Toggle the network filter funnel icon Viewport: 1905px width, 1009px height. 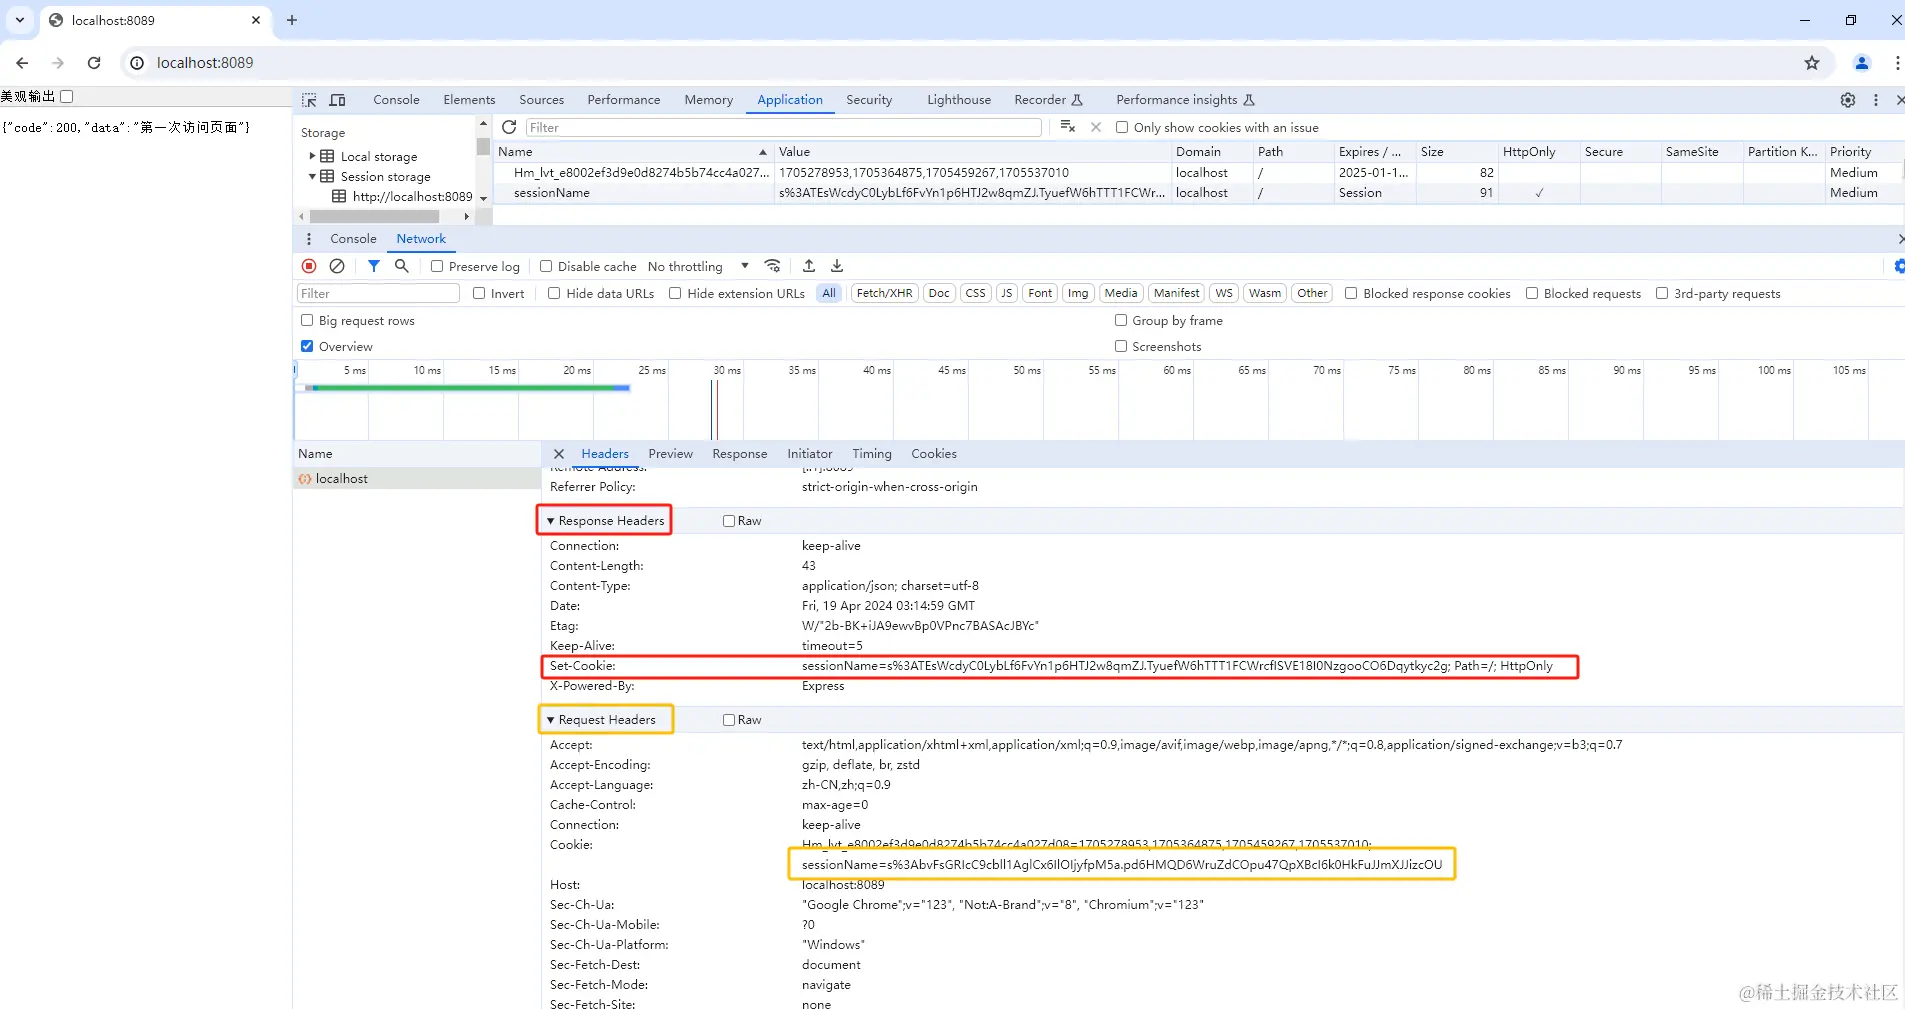[374, 266]
